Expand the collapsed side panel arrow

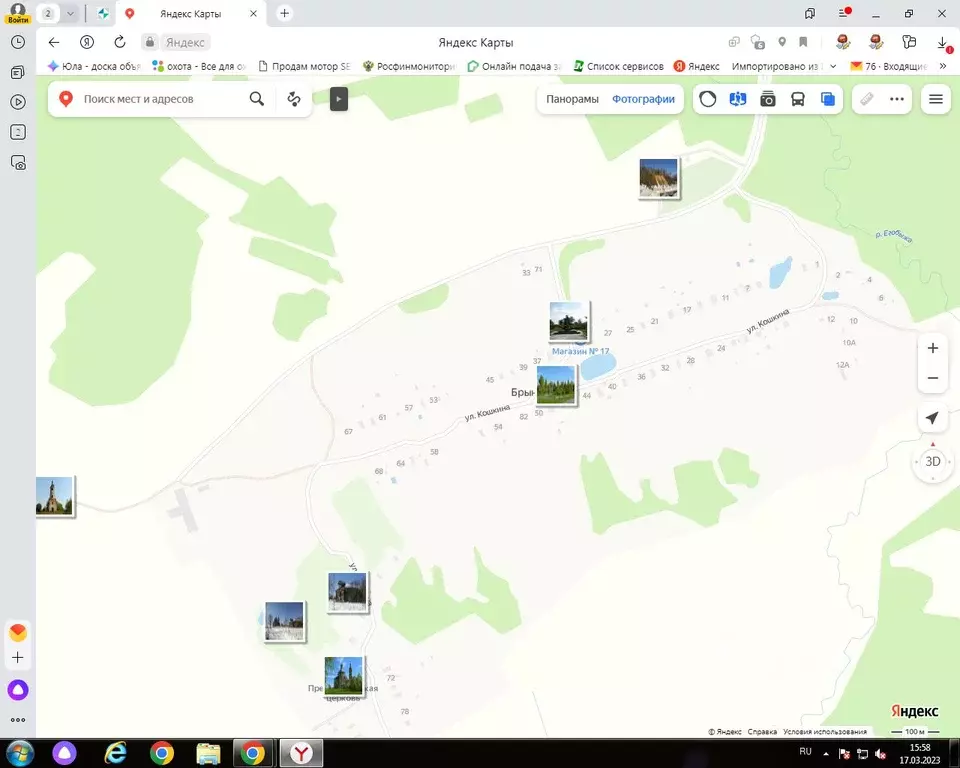(339, 99)
